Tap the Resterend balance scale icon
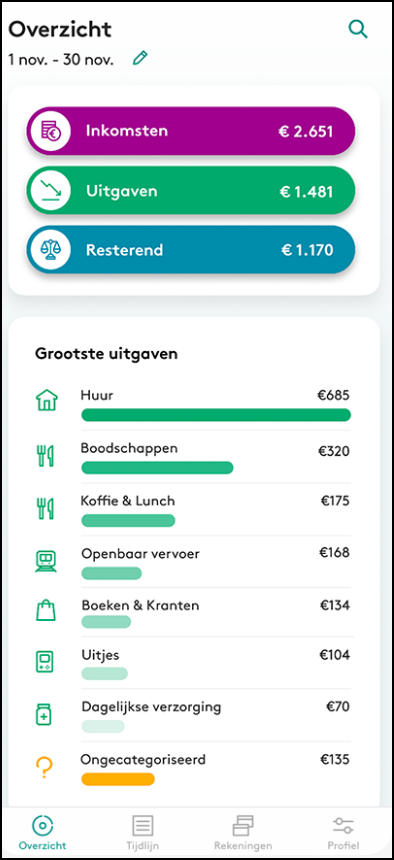394x860 pixels. (50, 250)
